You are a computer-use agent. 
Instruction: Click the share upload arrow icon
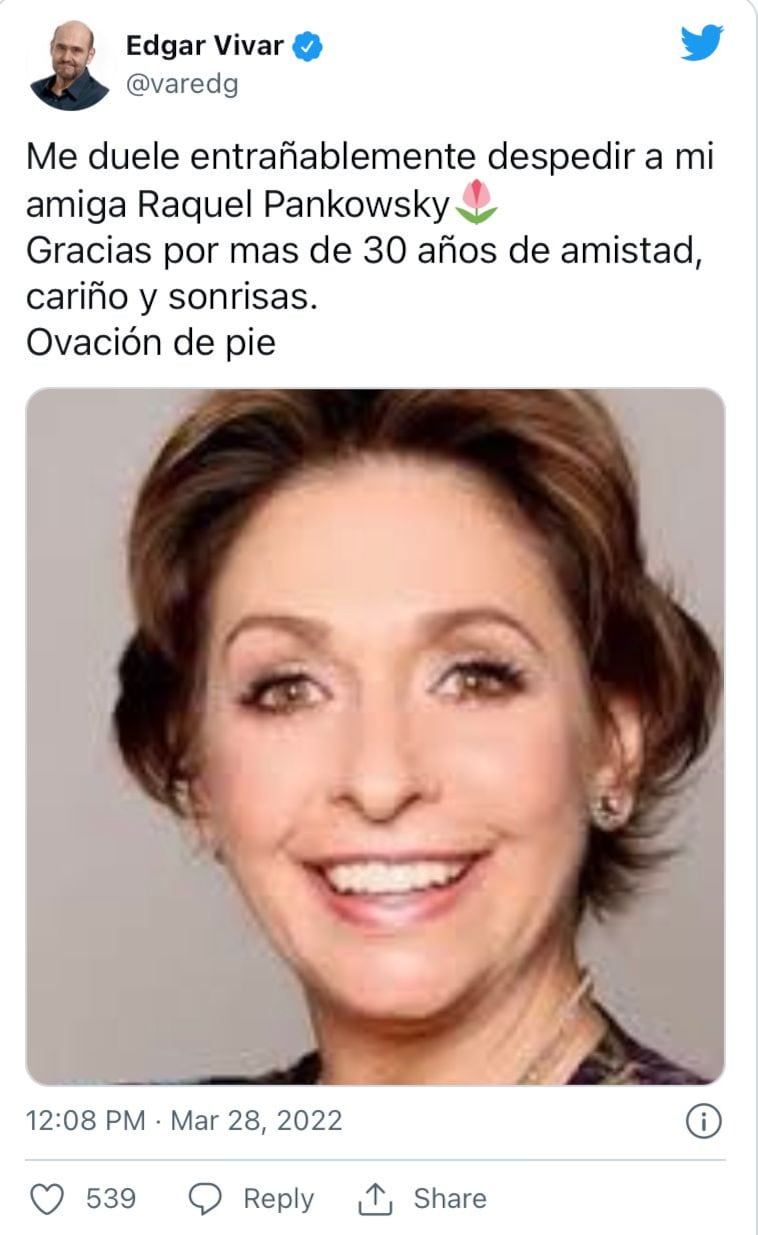pyautogui.click(x=375, y=1197)
